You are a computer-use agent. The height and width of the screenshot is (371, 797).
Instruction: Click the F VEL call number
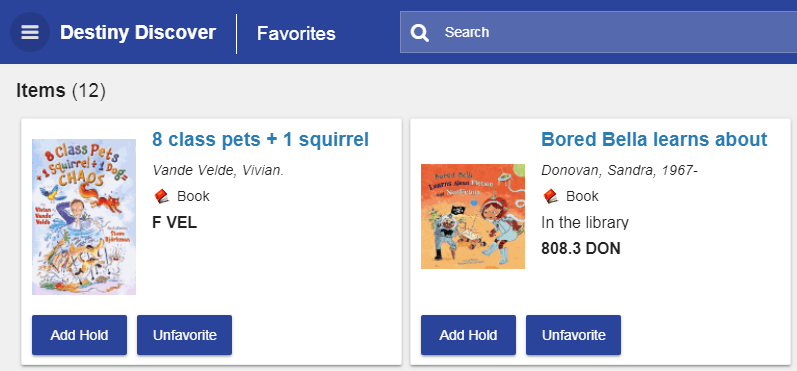(174, 223)
